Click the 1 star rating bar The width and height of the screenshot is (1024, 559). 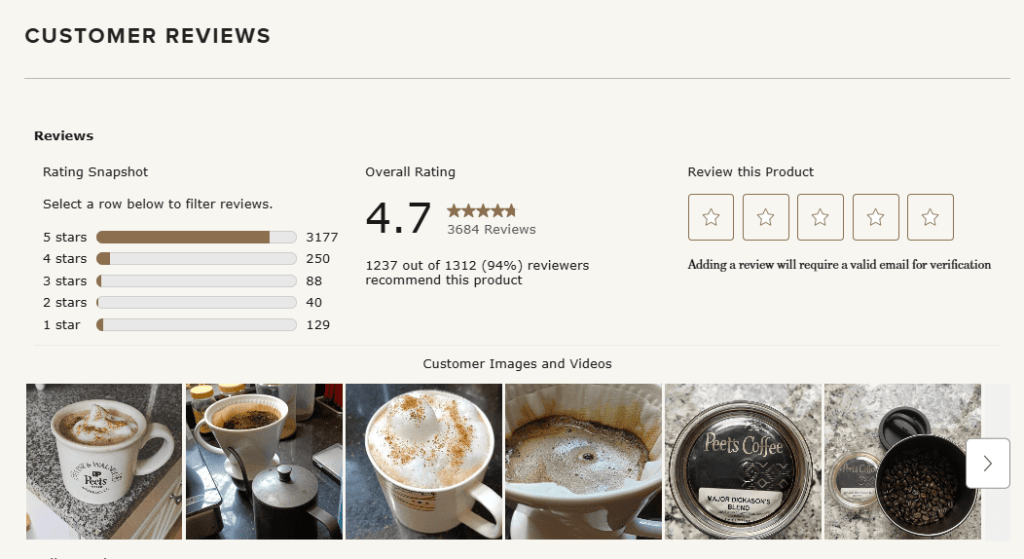(x=197, y=325)
